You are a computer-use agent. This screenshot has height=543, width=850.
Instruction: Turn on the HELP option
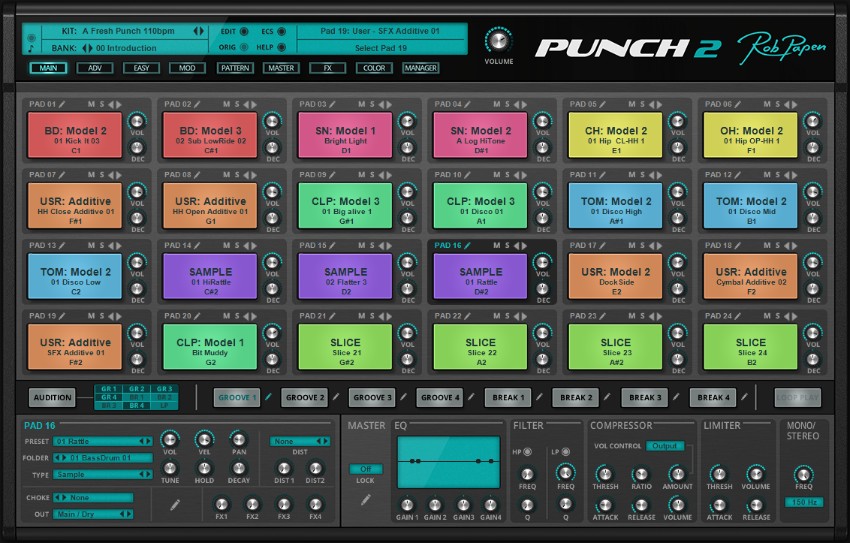point(281,48)
